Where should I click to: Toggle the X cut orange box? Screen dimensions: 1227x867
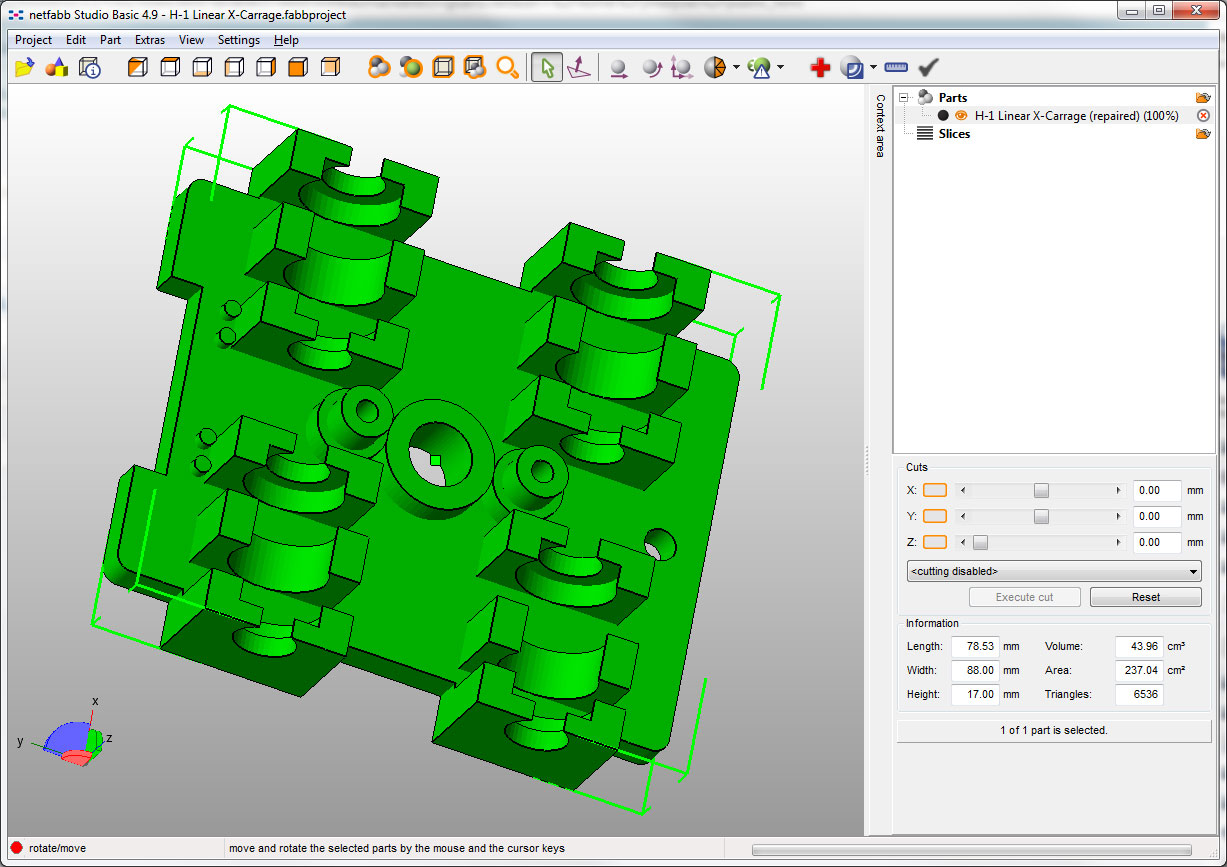tap(934, 490)
